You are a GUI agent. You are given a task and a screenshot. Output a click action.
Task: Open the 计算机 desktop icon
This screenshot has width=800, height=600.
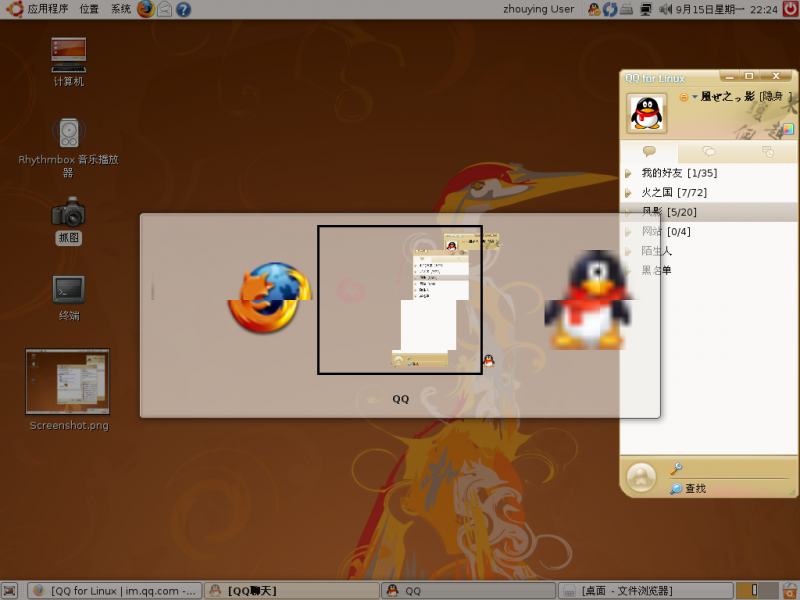[x=68, y=61]
